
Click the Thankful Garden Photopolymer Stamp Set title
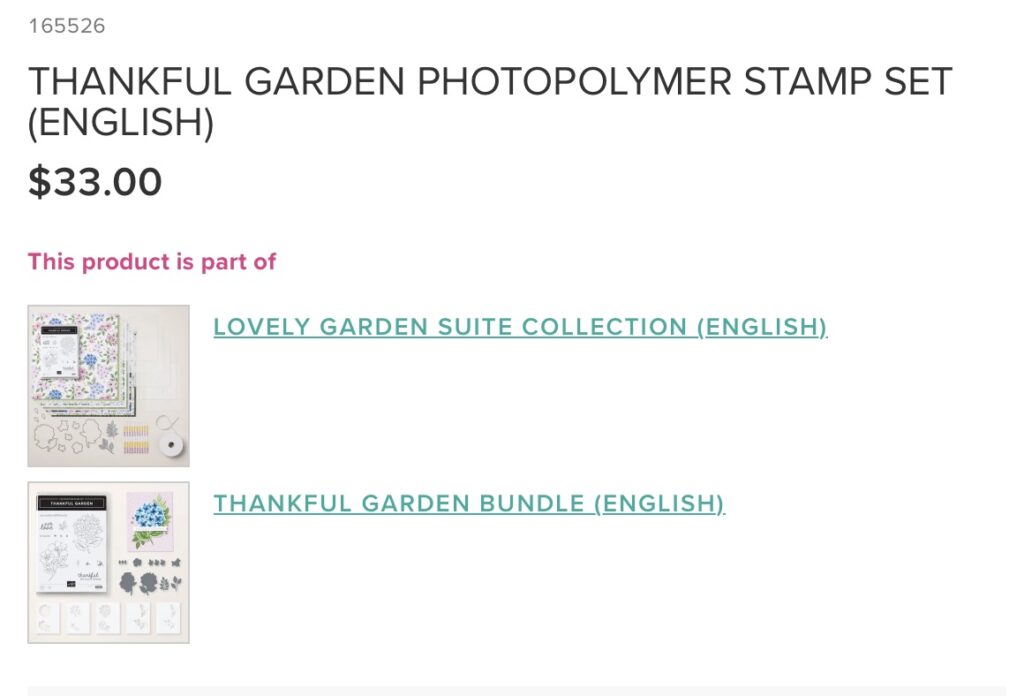tap(490, 101)
